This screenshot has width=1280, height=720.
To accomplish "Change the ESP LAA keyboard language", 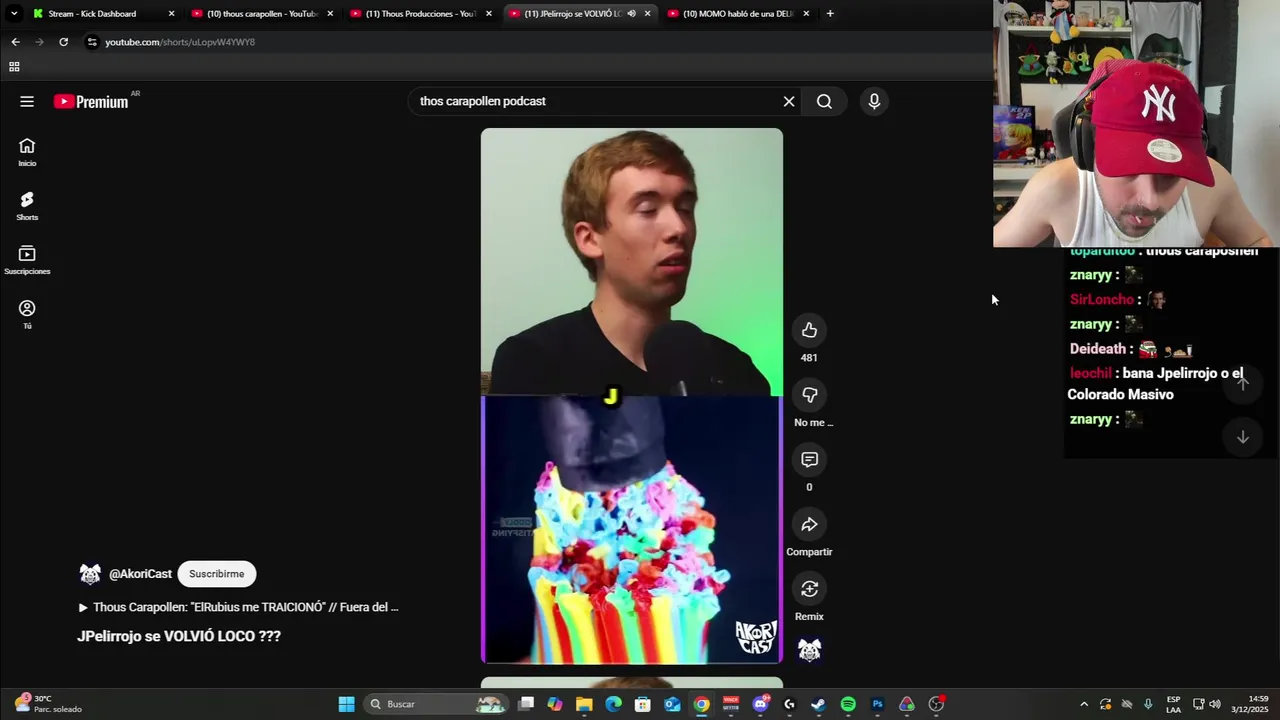I will click(x=1174, y=704).
